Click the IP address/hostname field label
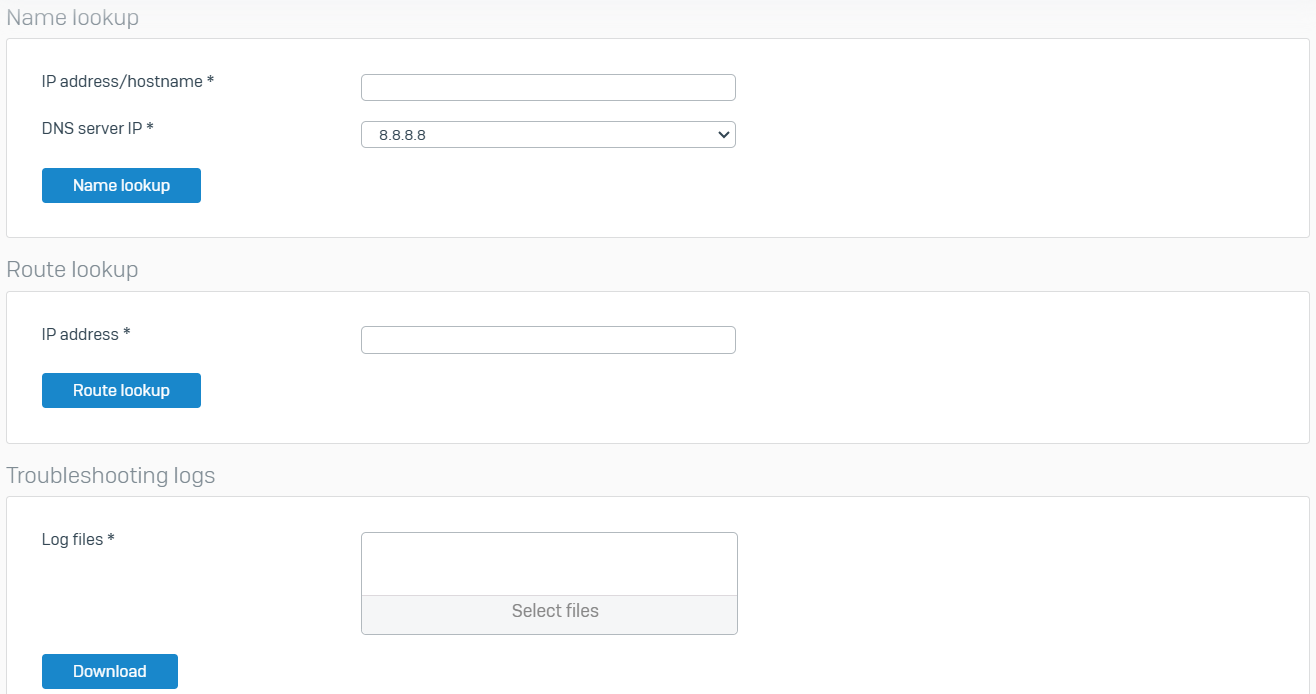This screenshot has width=1316, height=694. tap(122, 81)
